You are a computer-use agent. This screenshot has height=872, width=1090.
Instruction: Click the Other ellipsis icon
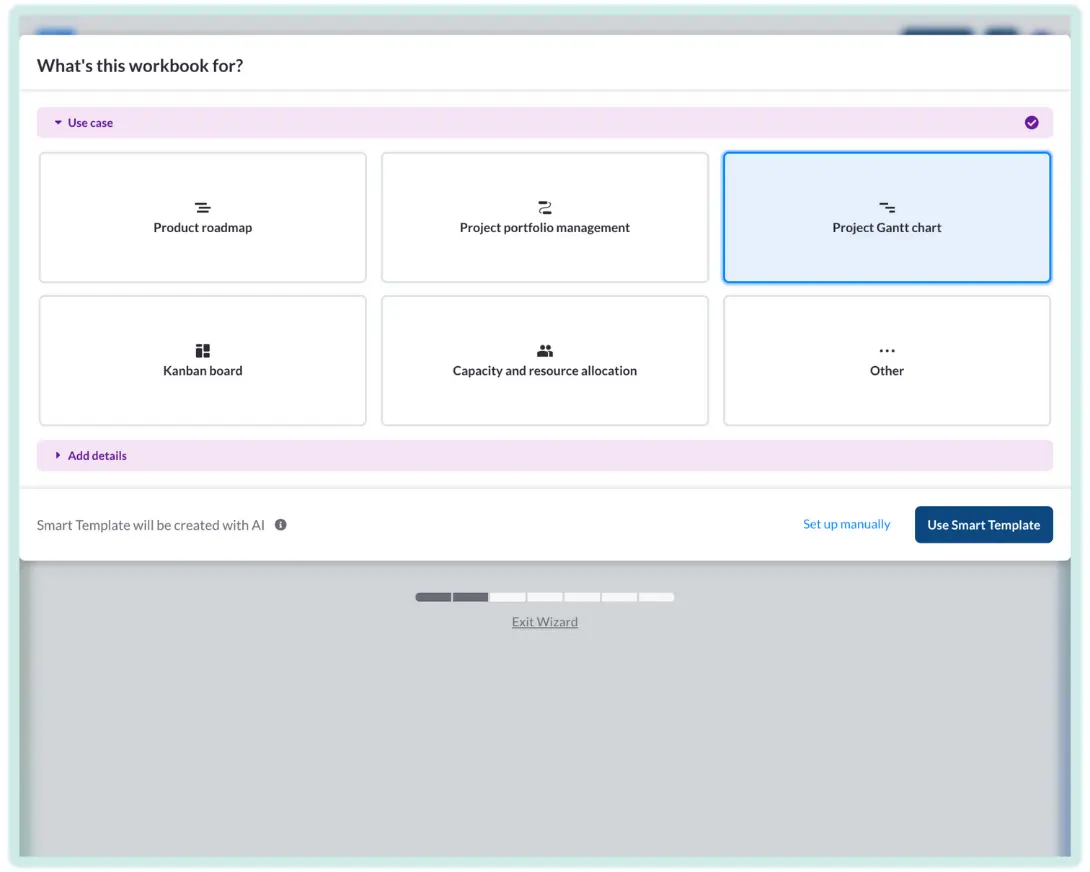click(x=886, y=350)
